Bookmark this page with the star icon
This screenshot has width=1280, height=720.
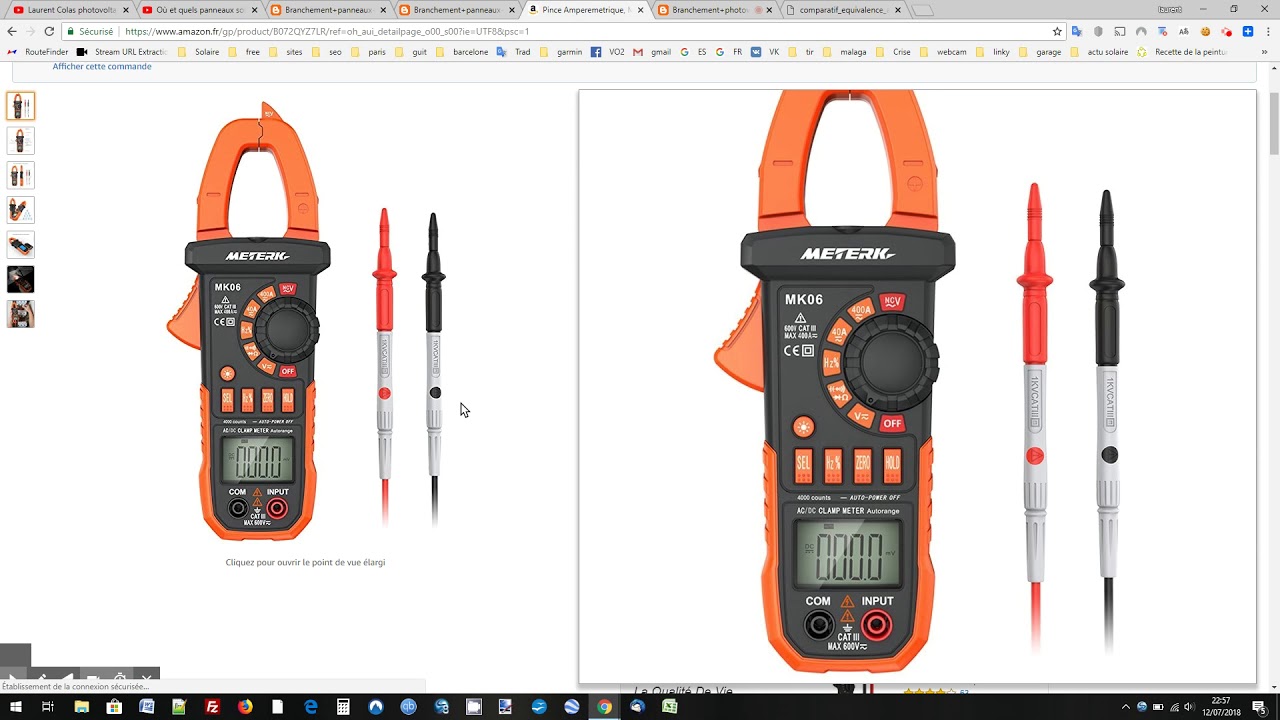click(1057, 31)
